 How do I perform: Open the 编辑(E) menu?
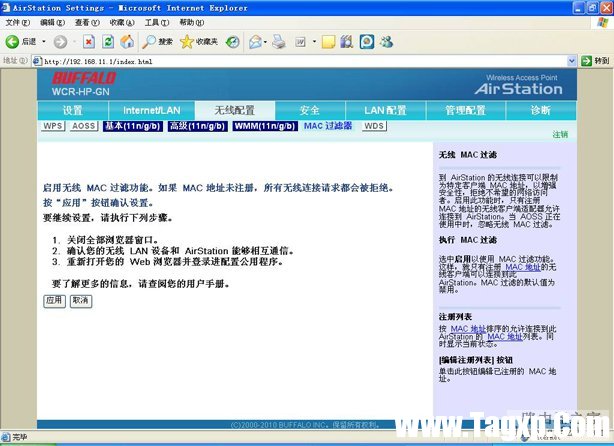point(52,23)
